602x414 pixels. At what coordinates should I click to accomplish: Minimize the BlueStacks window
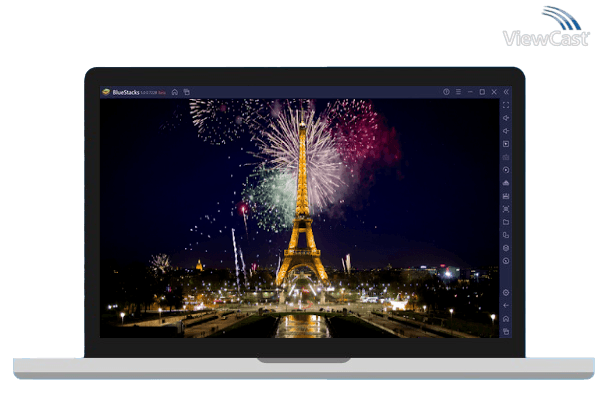pyautogui.click(x=470, y=92)
